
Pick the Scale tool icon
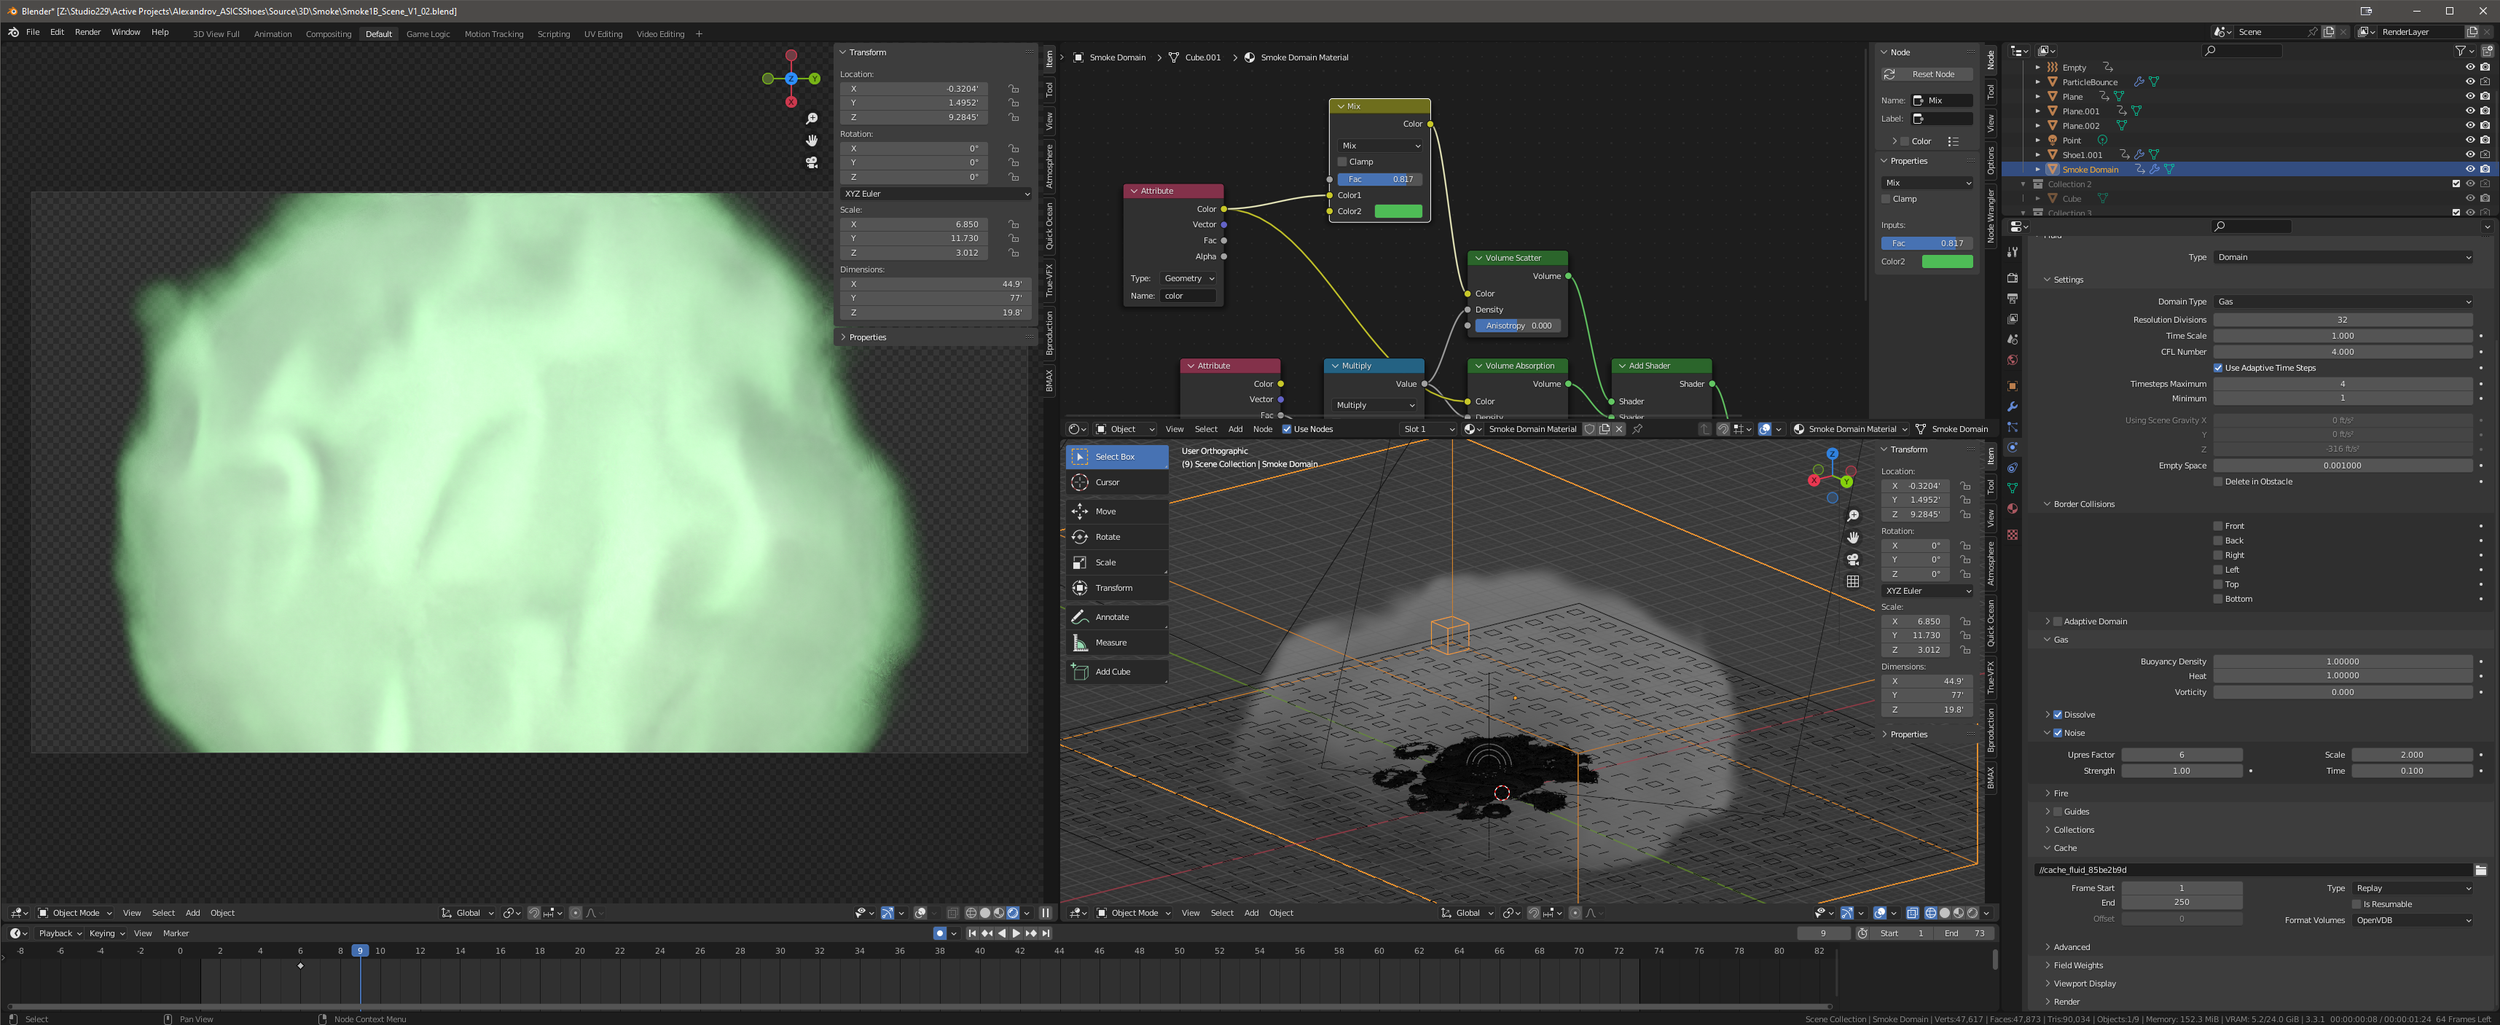1080,563
